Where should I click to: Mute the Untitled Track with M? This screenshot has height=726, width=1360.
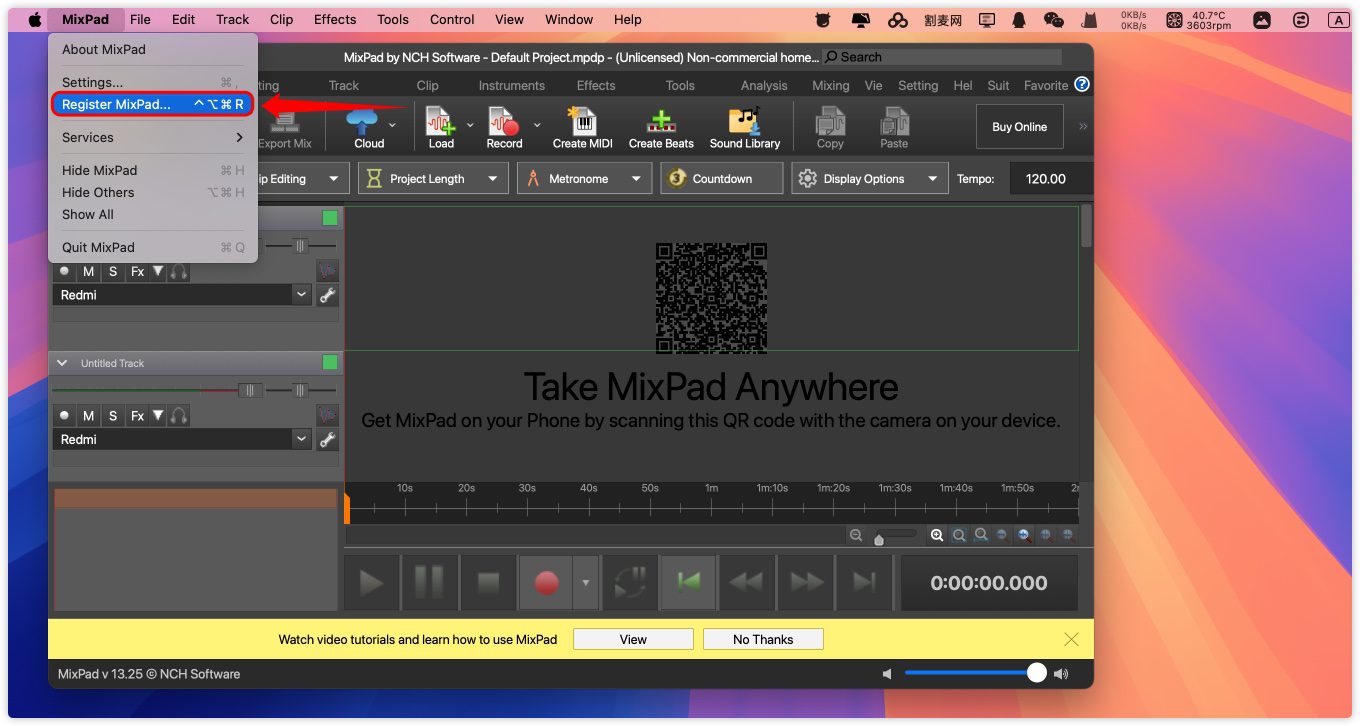89,416
